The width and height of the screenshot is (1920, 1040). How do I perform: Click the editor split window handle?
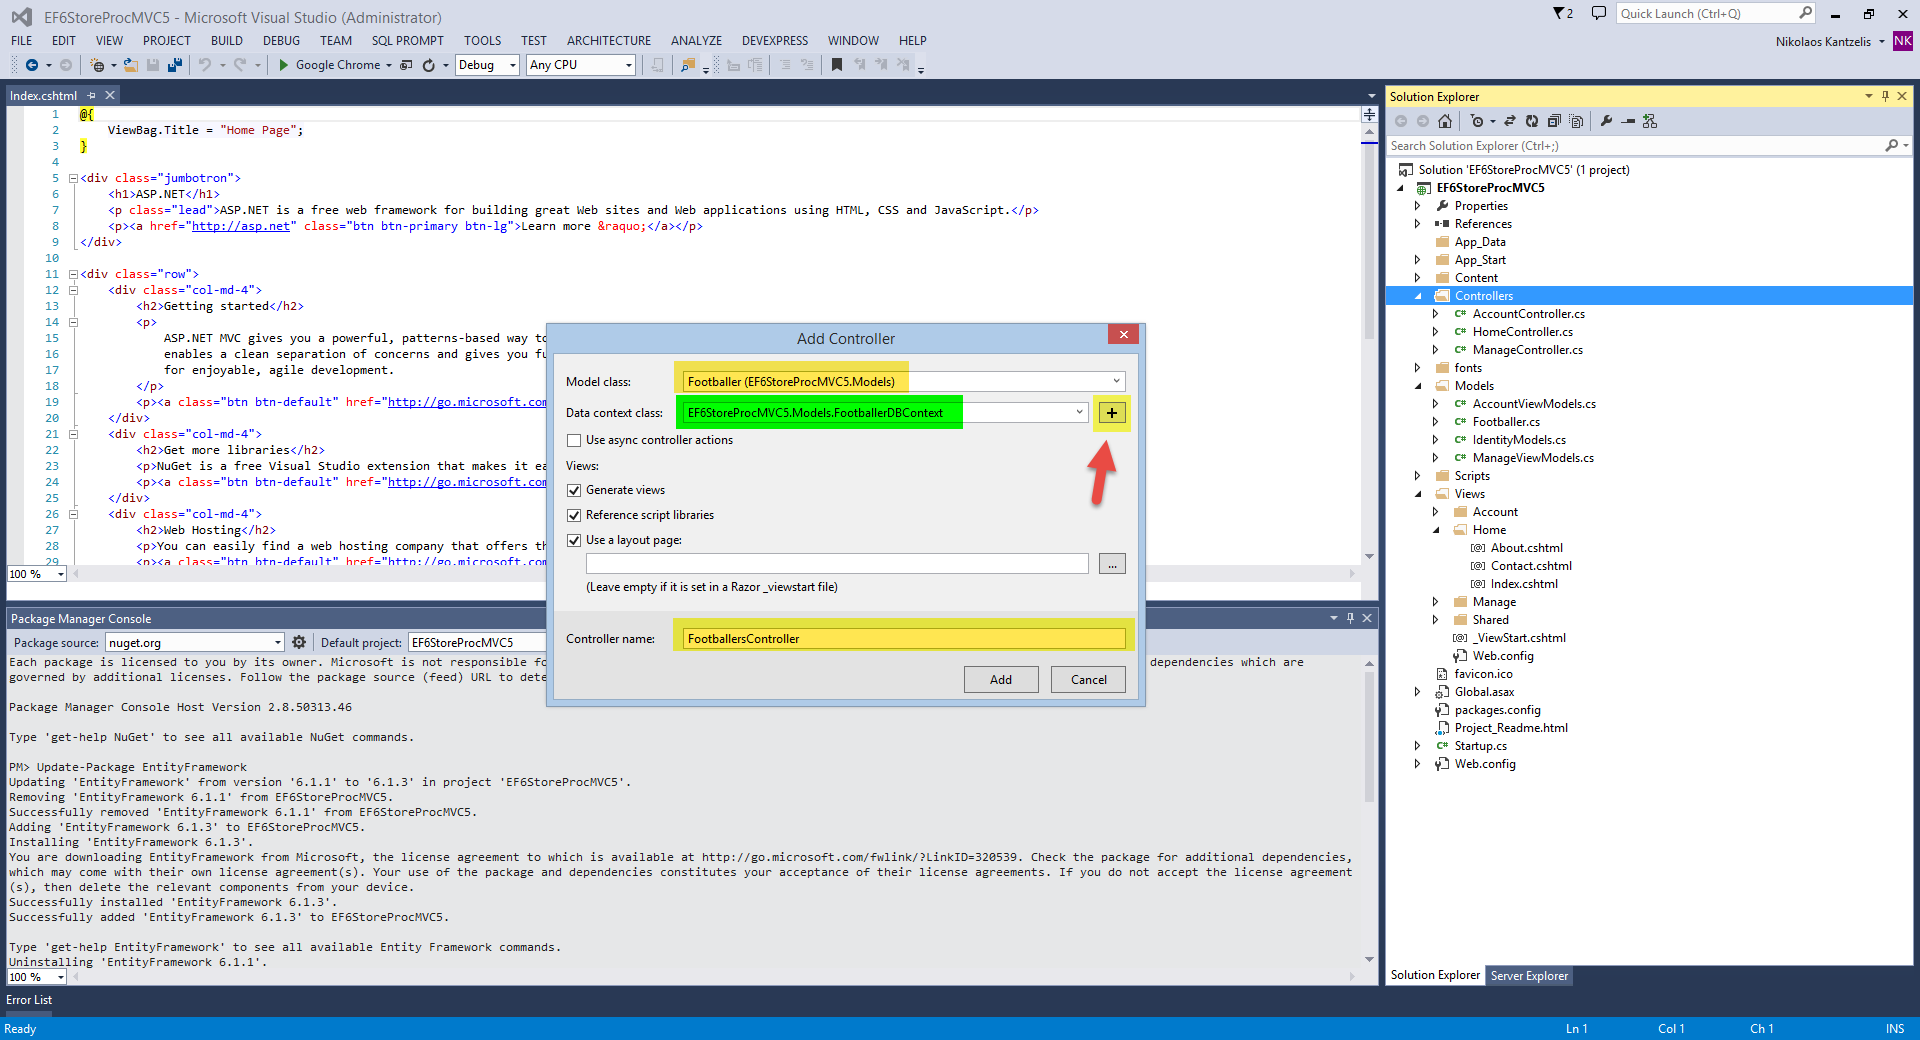(1369, 115)
